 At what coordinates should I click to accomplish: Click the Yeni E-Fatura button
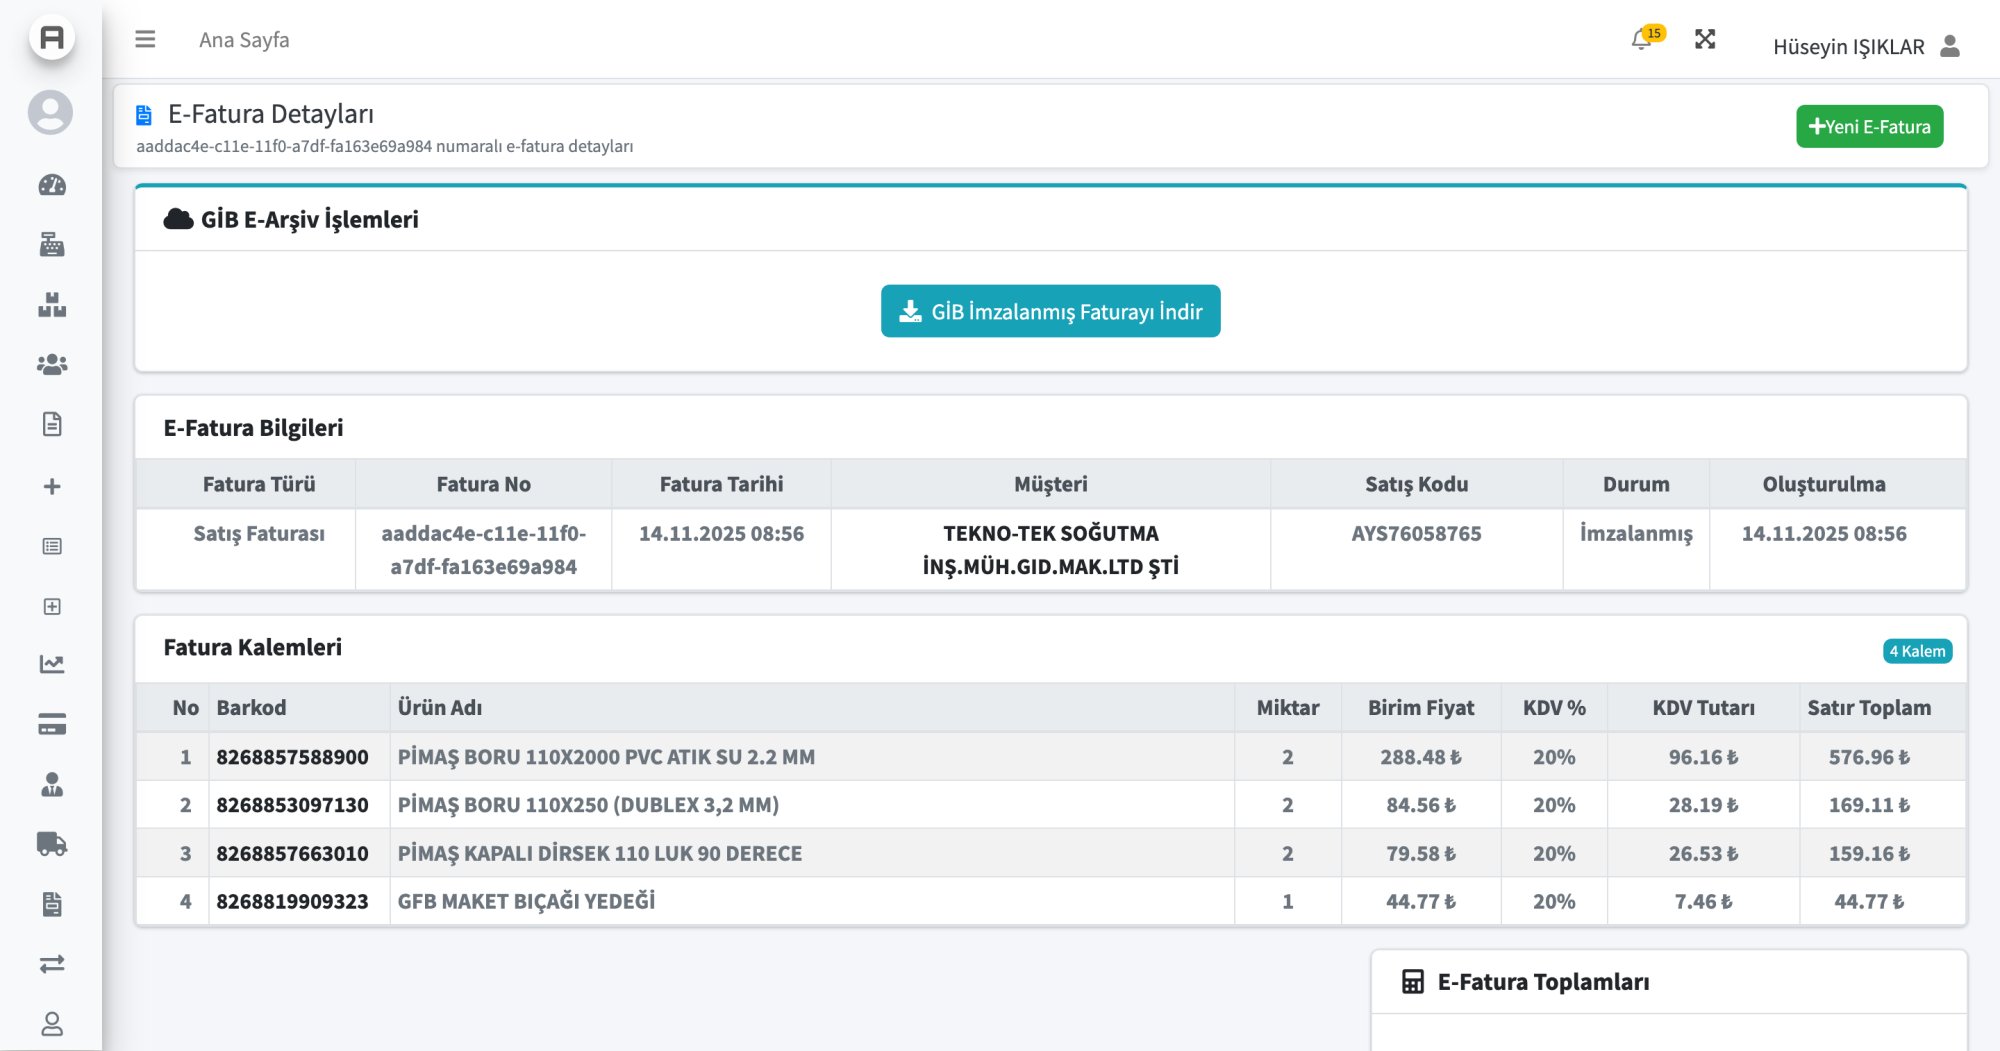pos(1869,127)
